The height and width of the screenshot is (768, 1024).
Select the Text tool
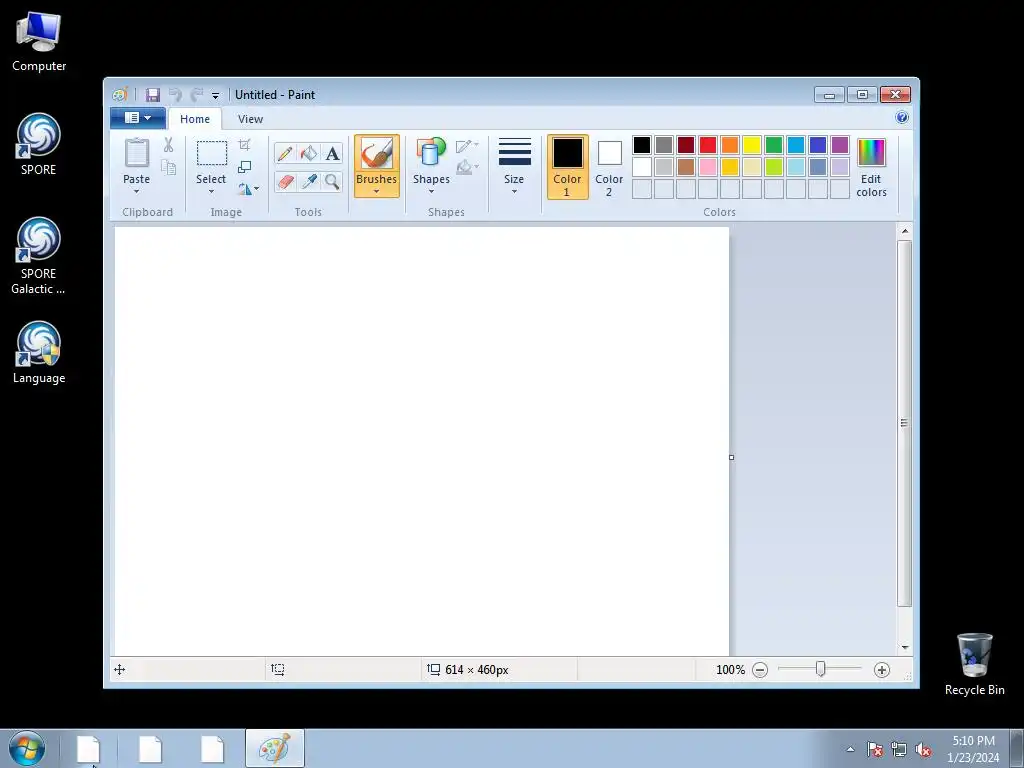(332, 153)
